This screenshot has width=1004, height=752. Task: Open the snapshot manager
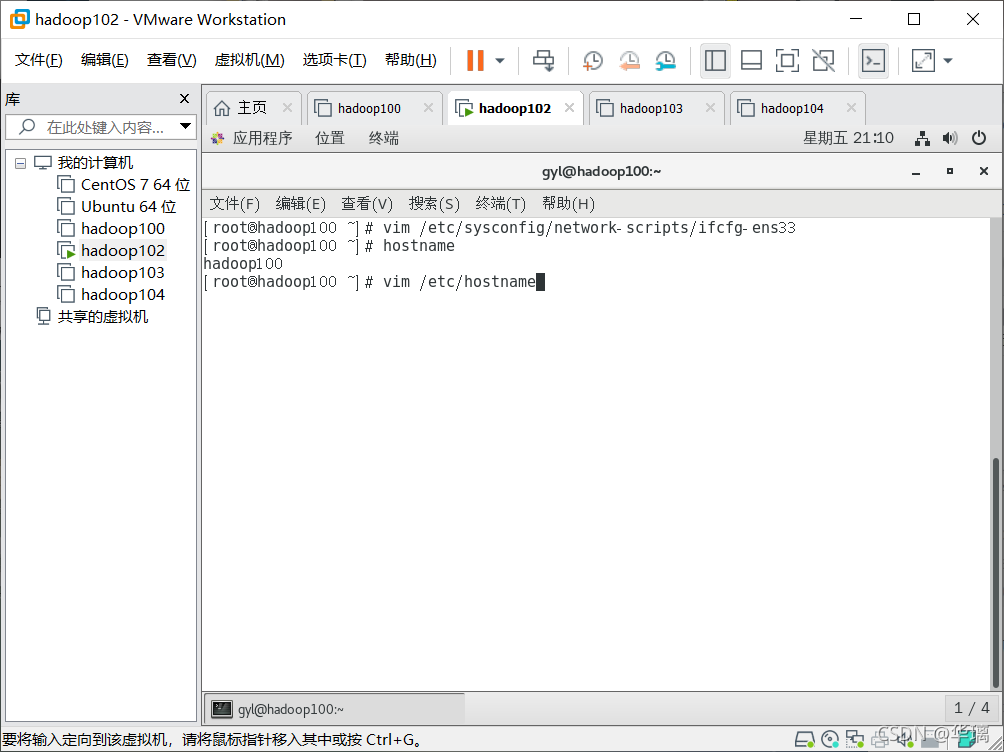point(666,61)
